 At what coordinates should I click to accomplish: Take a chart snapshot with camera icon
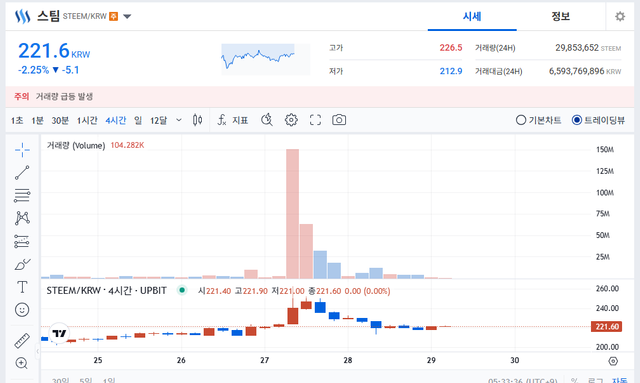tap(339, 120)
